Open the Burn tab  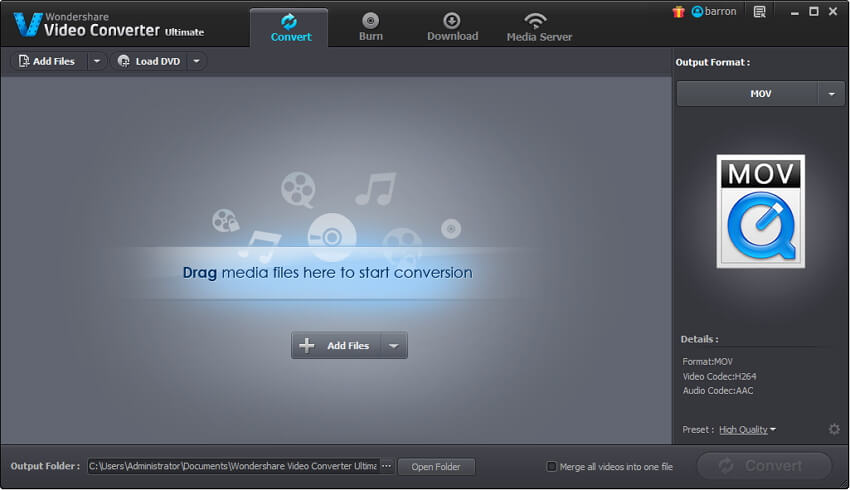(370, 28)
